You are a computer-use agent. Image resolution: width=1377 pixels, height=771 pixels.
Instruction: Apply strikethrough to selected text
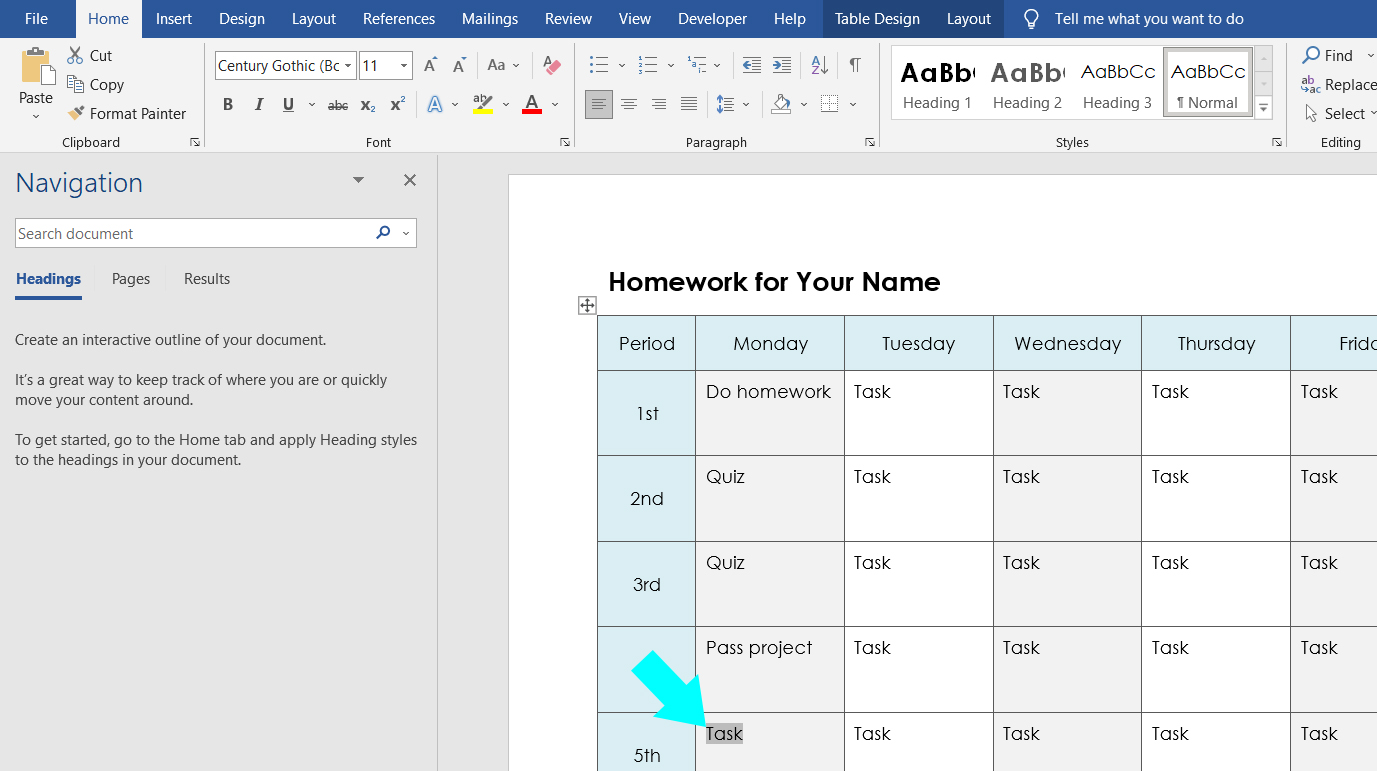click(337, 104)
